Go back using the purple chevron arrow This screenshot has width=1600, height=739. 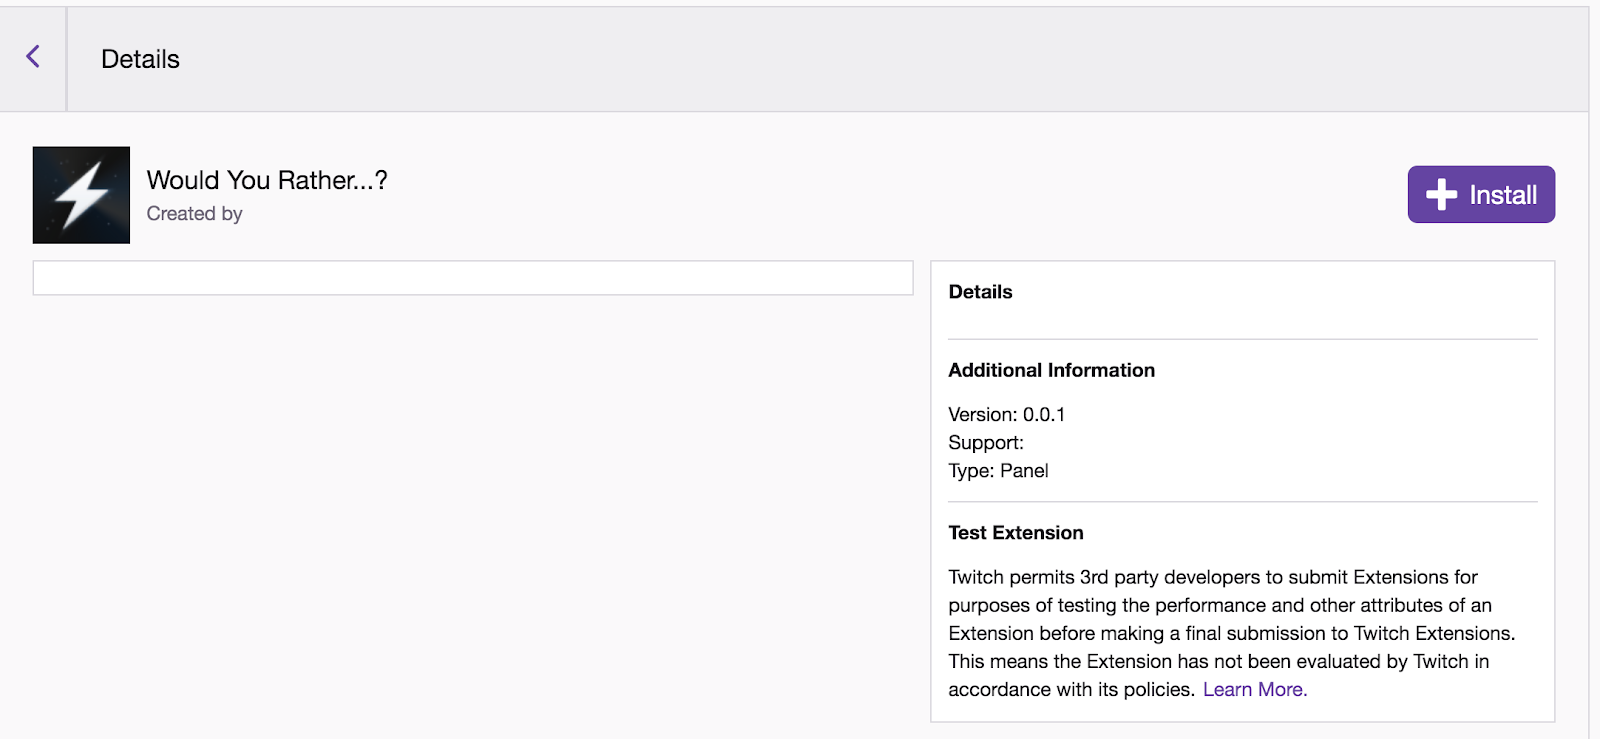pyautogui.click(x=33, y=57)
